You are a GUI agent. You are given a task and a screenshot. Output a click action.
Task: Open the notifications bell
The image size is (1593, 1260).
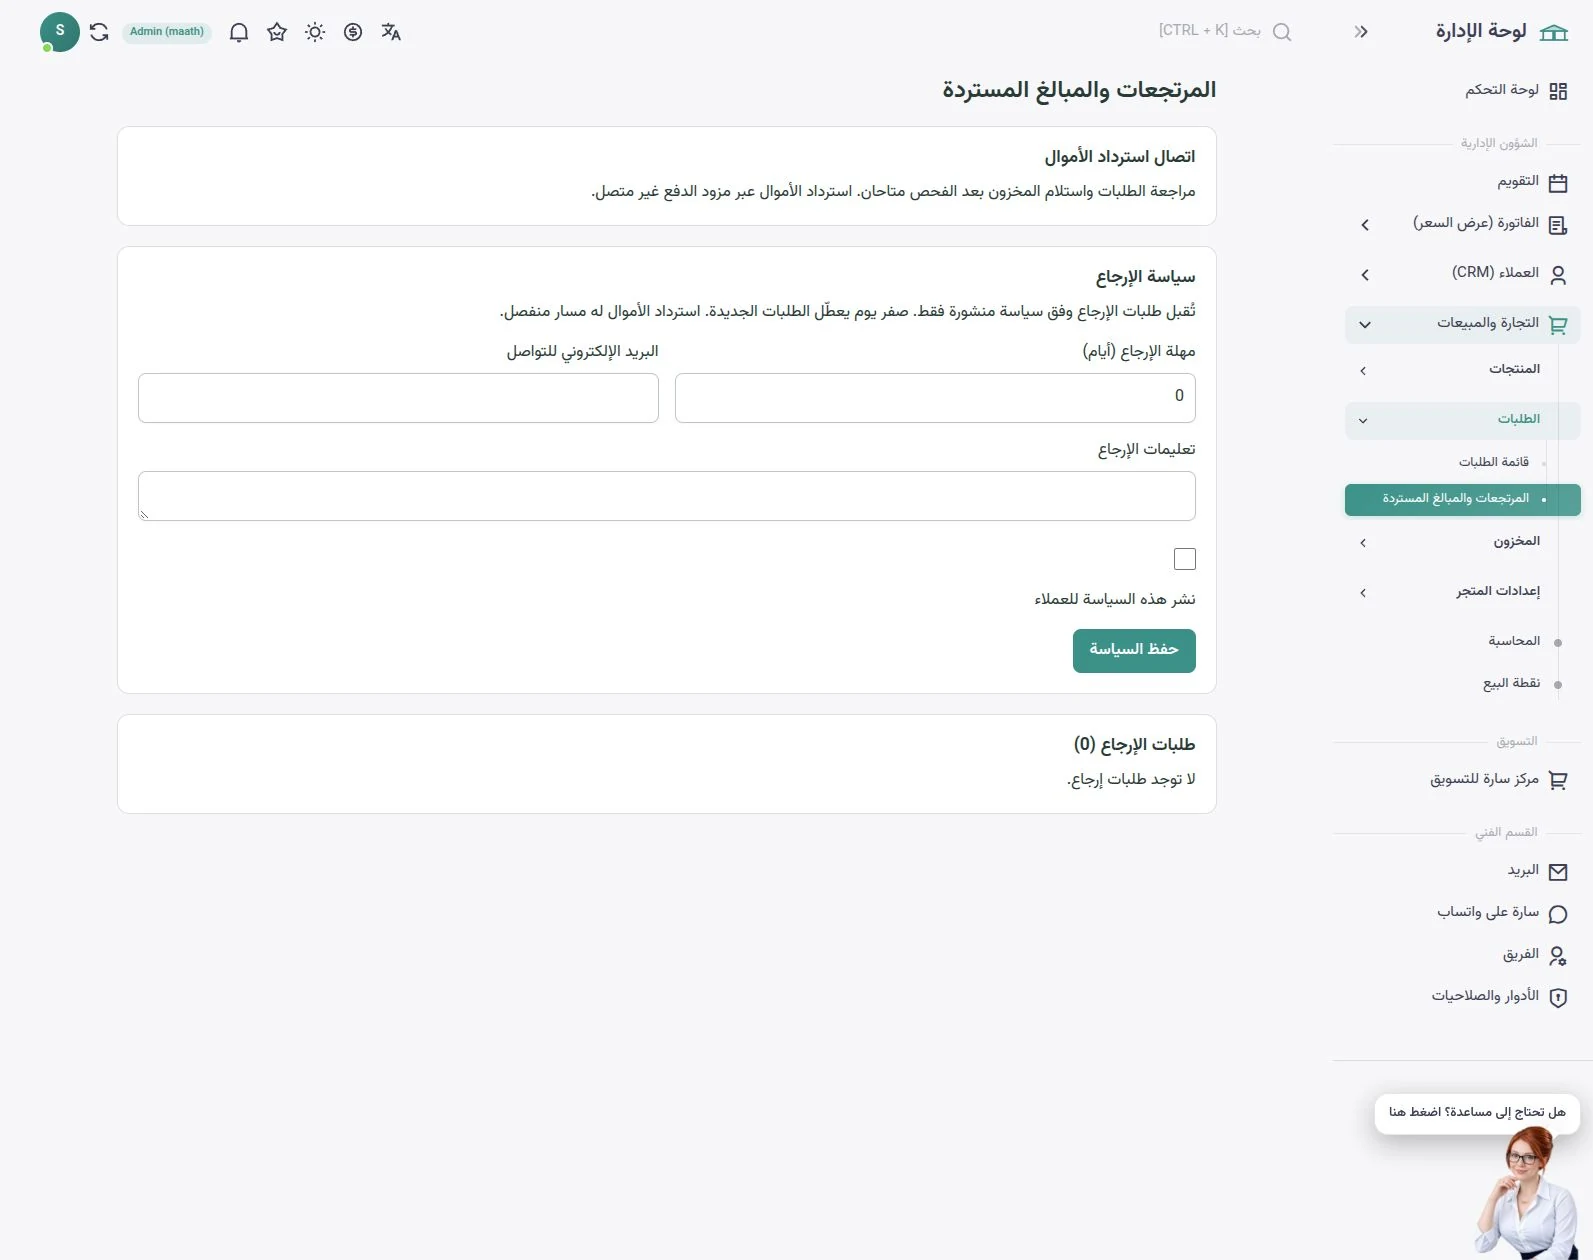point(239,32)
